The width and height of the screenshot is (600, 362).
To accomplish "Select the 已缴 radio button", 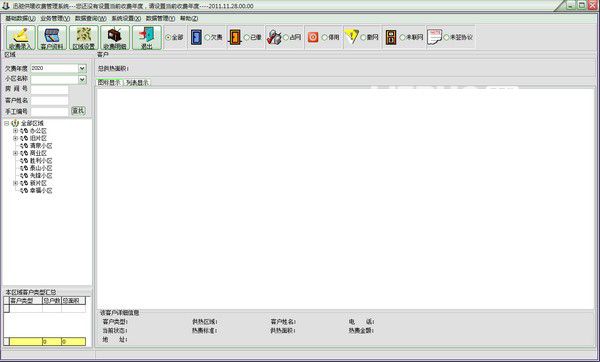I will pos(246,38).
